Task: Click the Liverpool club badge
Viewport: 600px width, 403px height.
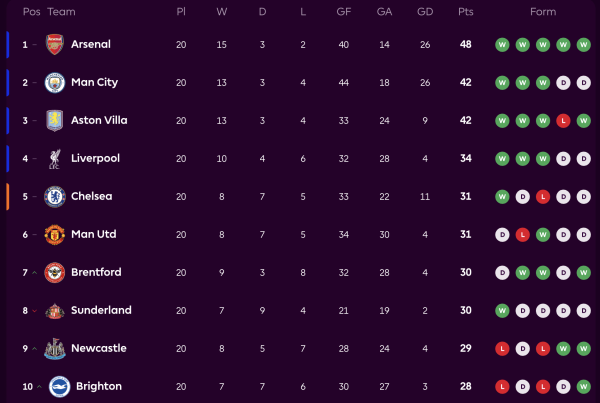Action: coord(54,158)
